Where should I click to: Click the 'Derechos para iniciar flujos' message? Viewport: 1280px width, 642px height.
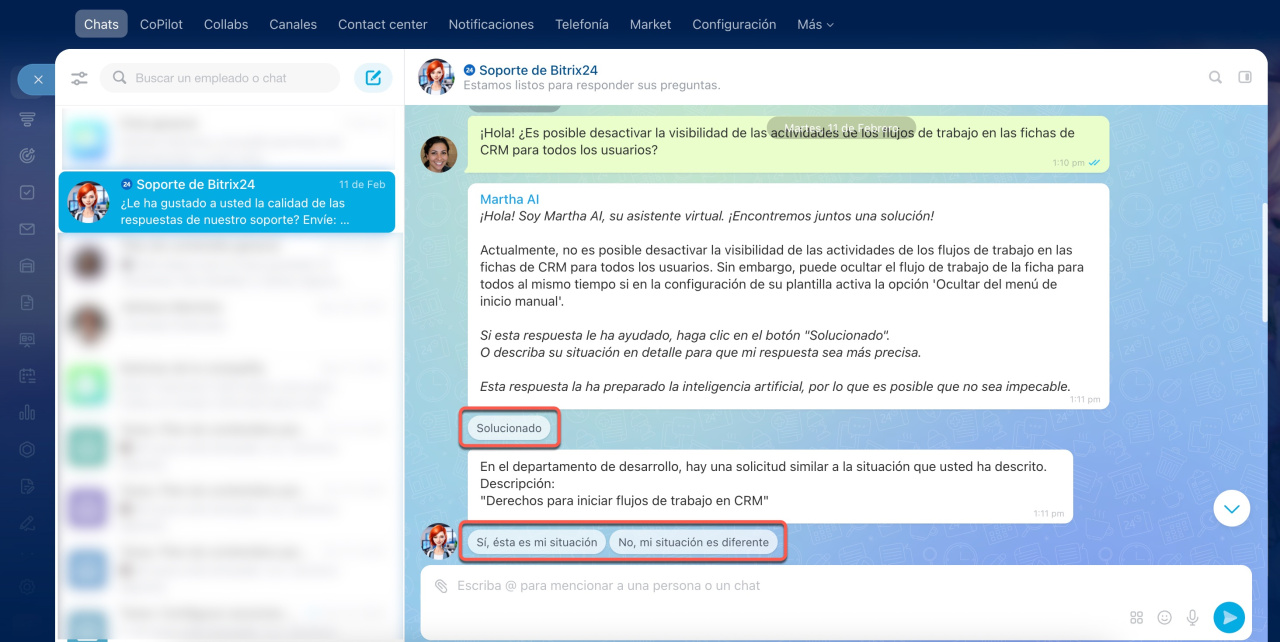[x=771, y=484]
